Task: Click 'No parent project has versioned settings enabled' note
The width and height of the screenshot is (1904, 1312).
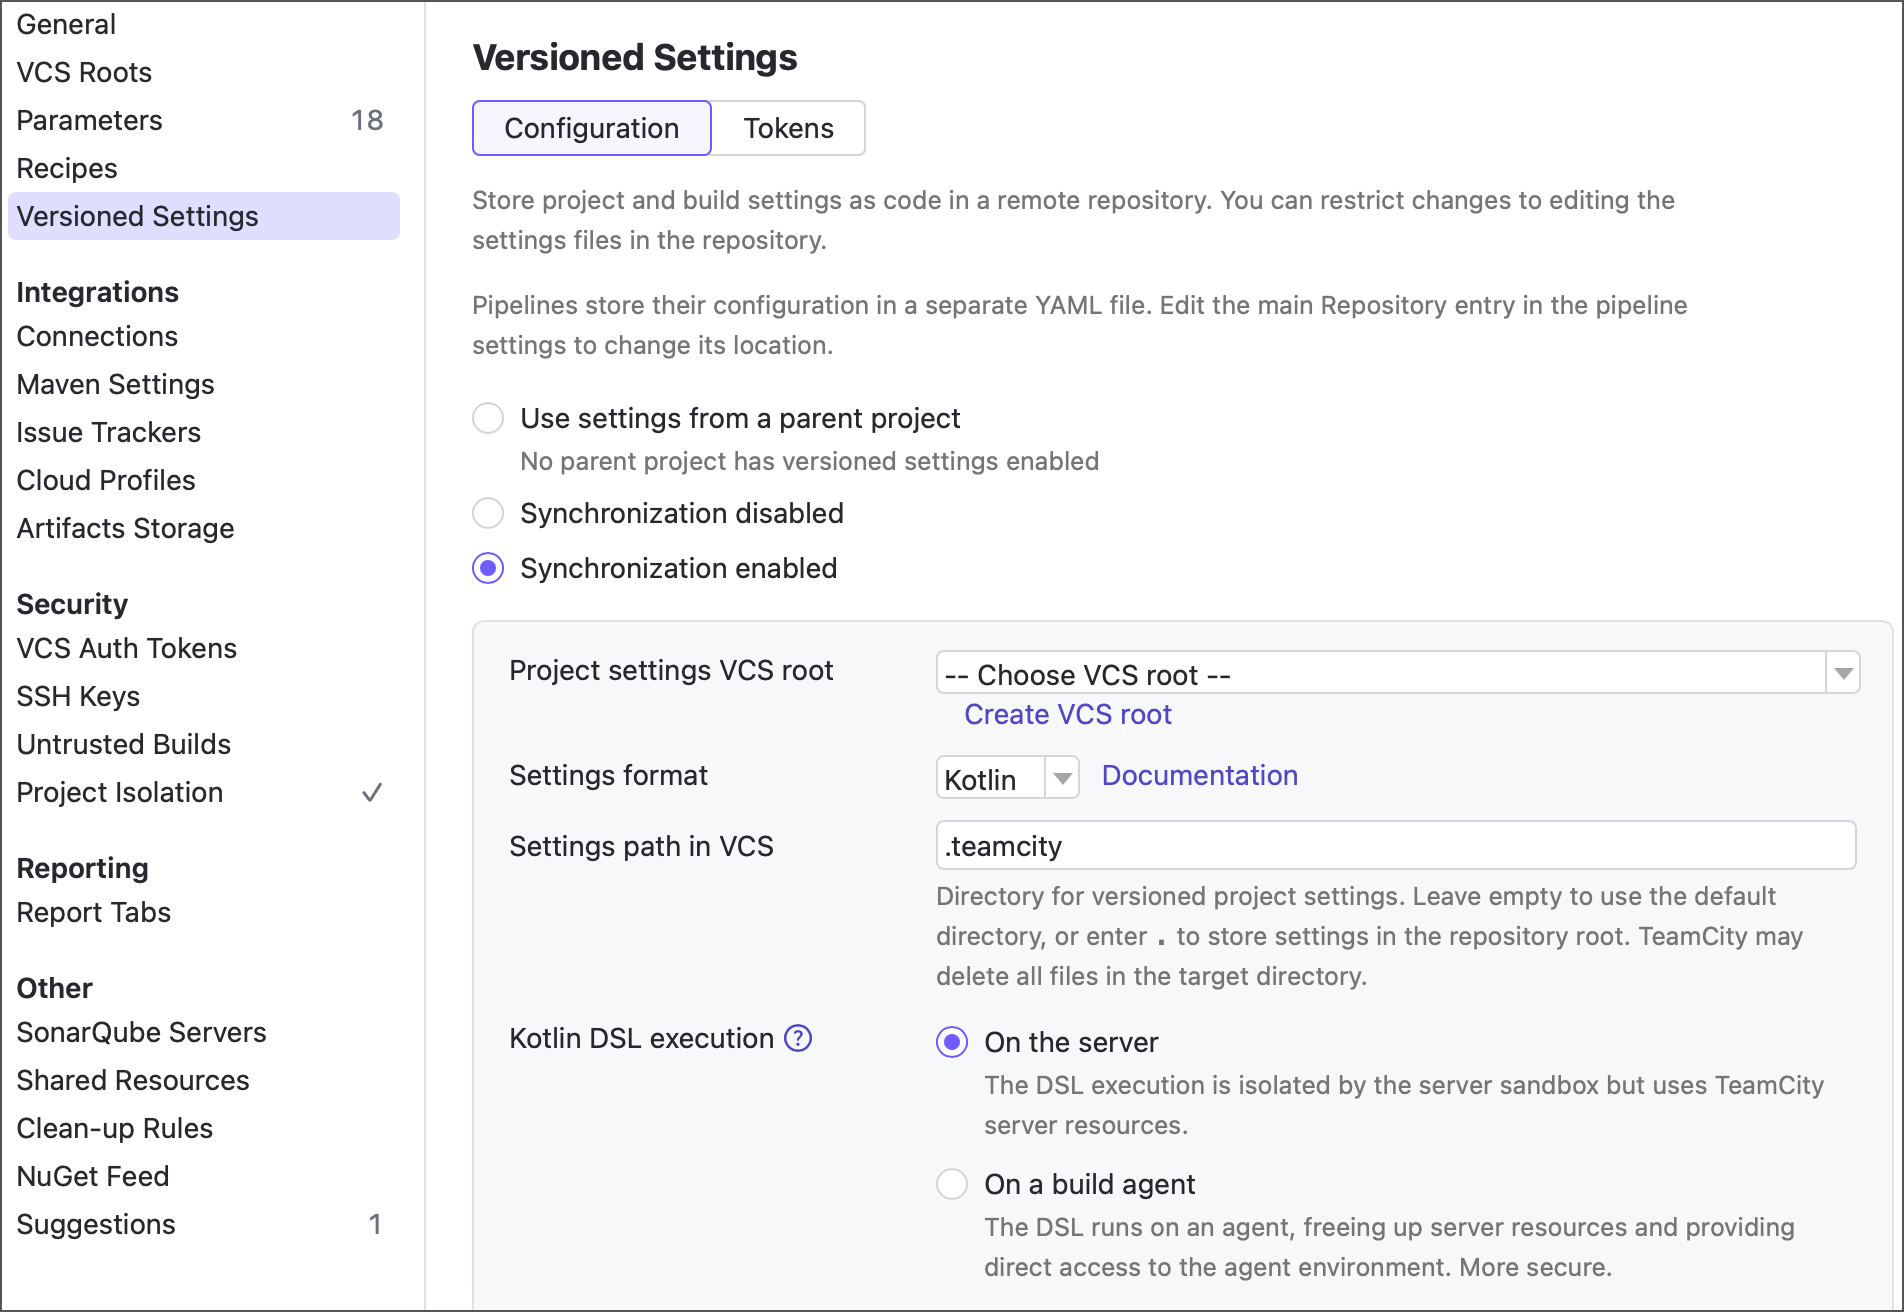Action: (809, 461)
